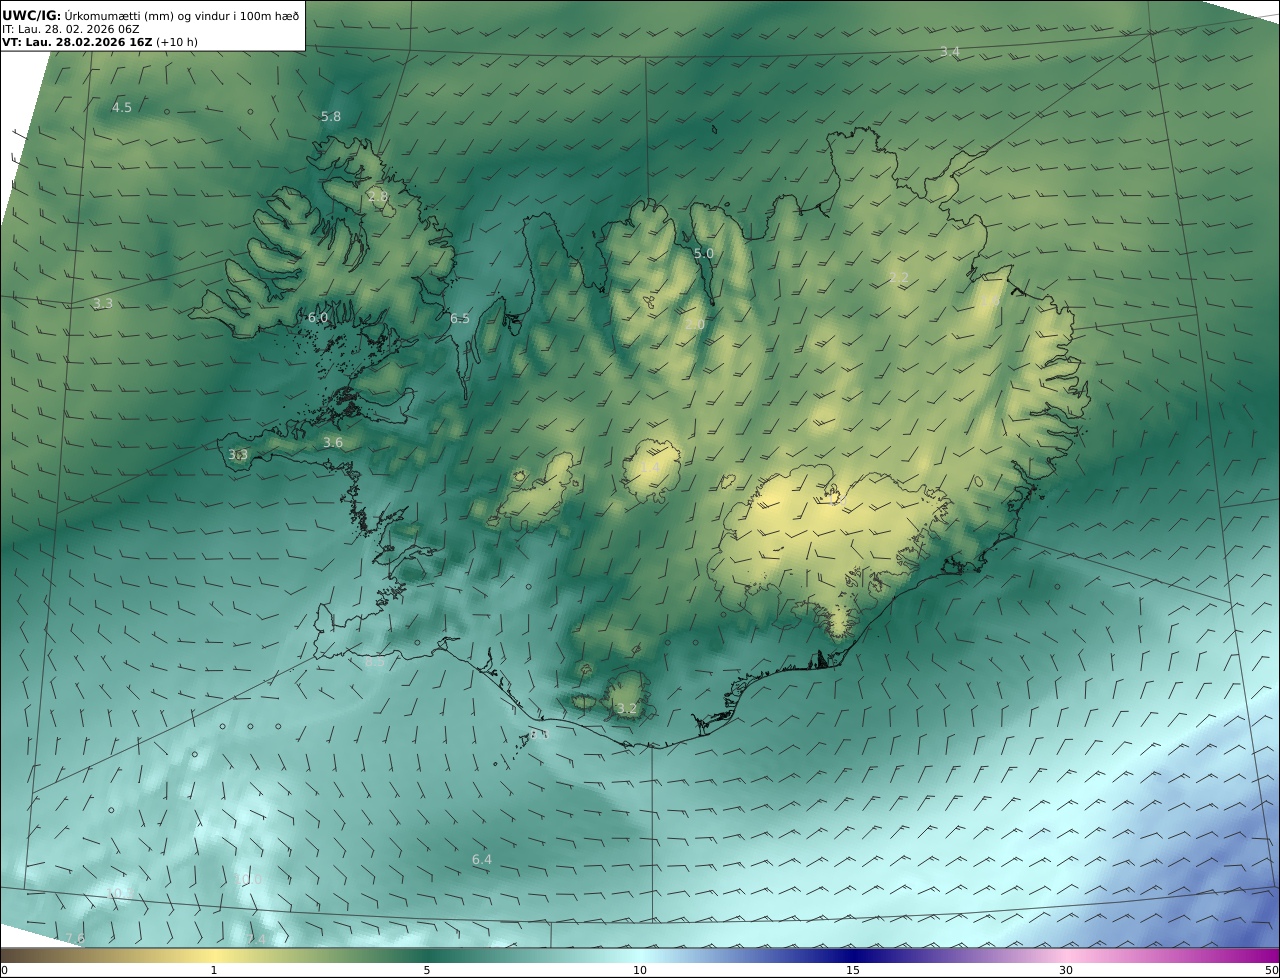Click tick label 0 on the color scale
Viewport: 1280px width, 978px height.
tap(4, 971)
